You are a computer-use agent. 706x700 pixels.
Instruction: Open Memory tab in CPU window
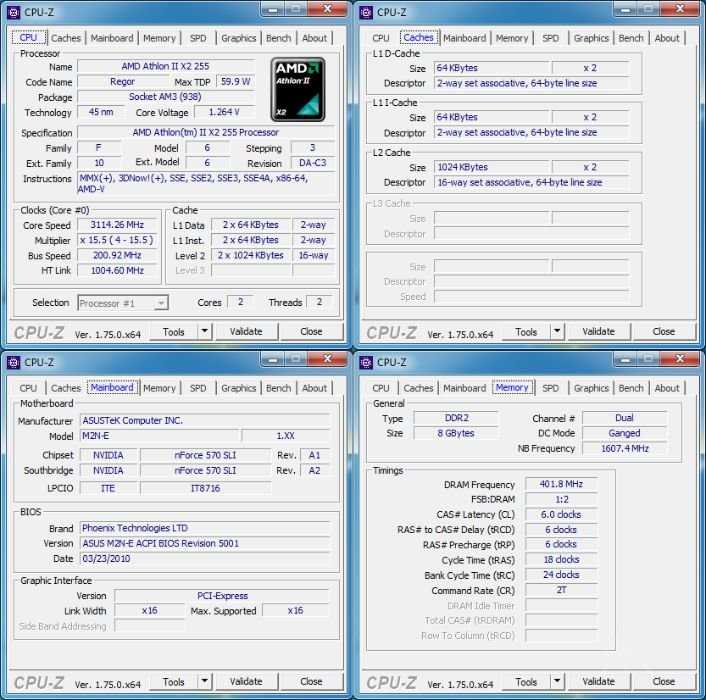coord(159,38)
